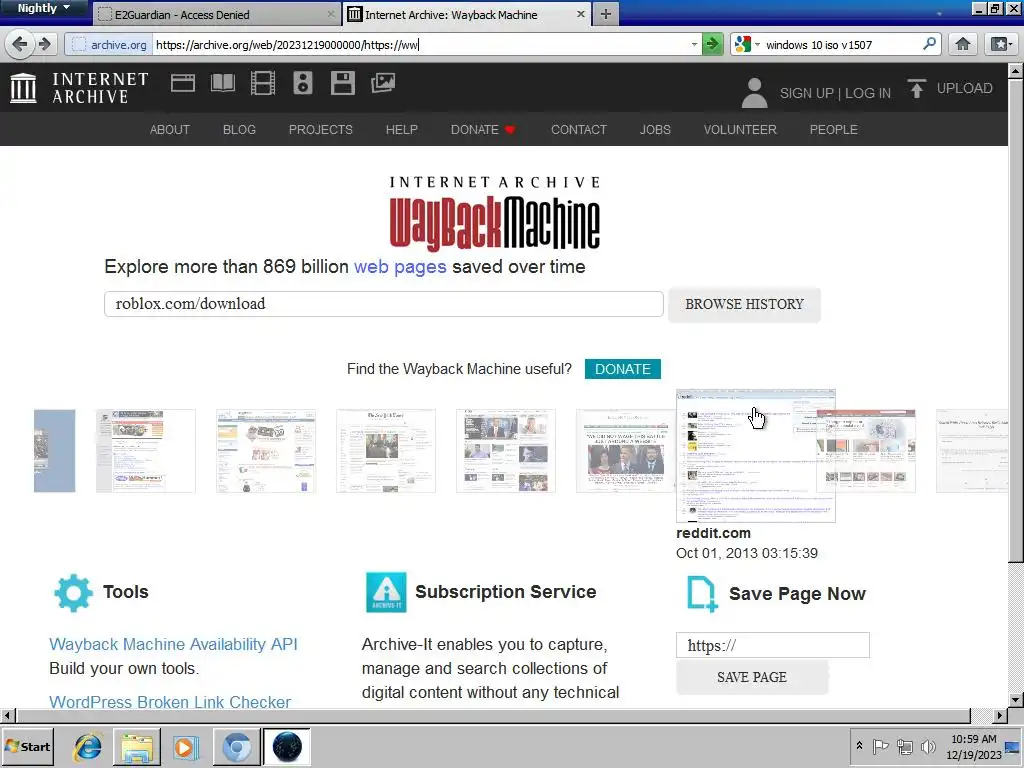Click the Nightly globe taskbar icon
The height and width of the screenshot is (768, 1024).
pyautogui.click(x=287, y=747)
